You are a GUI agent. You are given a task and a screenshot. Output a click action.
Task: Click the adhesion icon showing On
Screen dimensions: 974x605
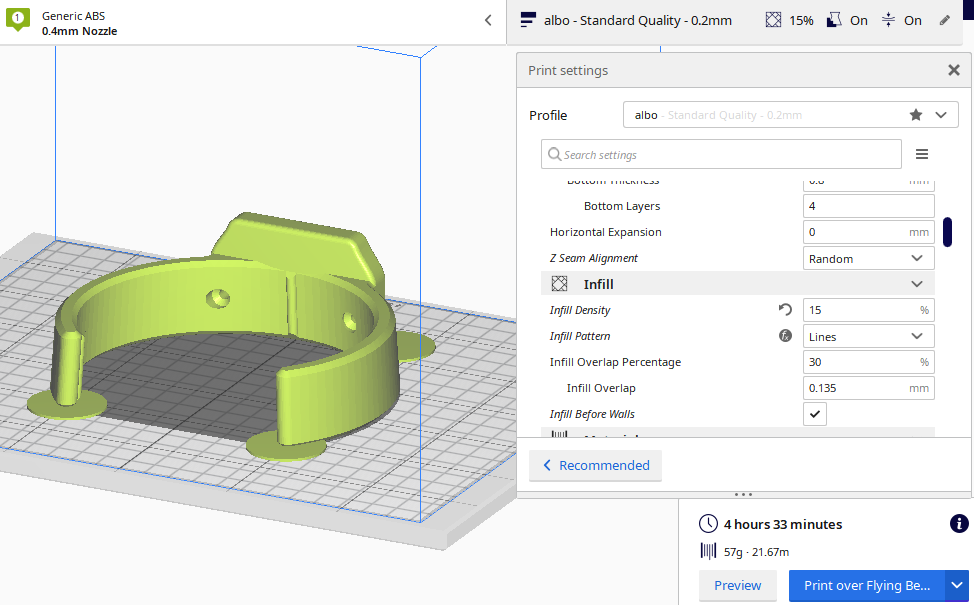coord(888,20)
